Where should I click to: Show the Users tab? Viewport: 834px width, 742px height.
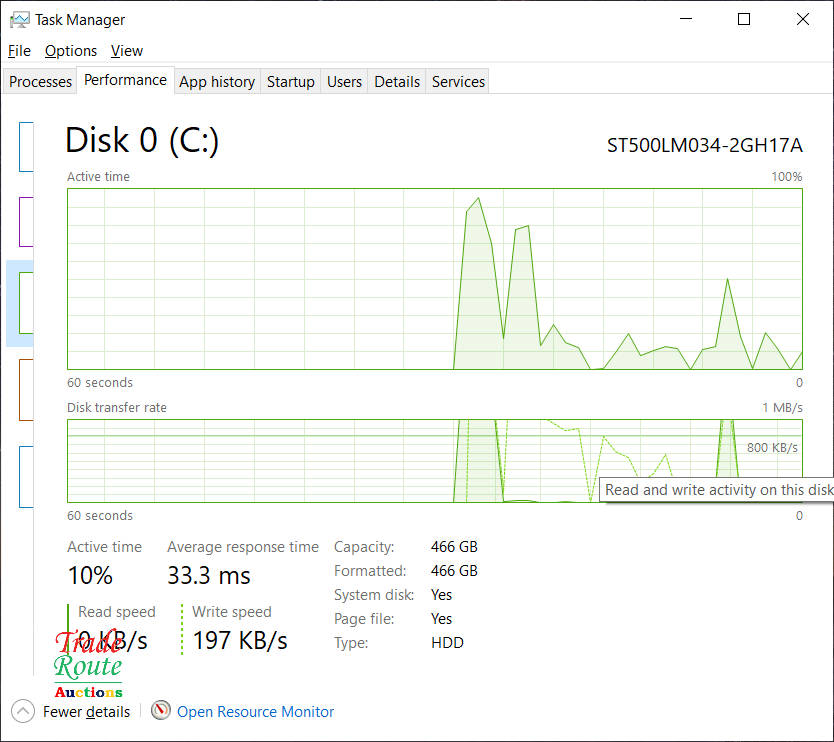tap(344, 82)
